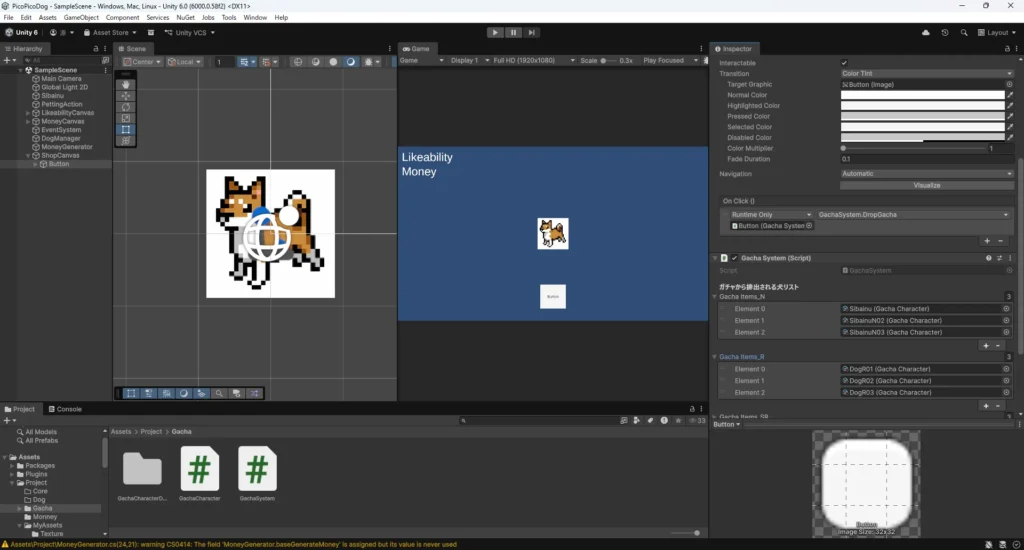Select the Rotate tool in Scene toolbar
1024x550 pixels.
(x=126, y=107)
